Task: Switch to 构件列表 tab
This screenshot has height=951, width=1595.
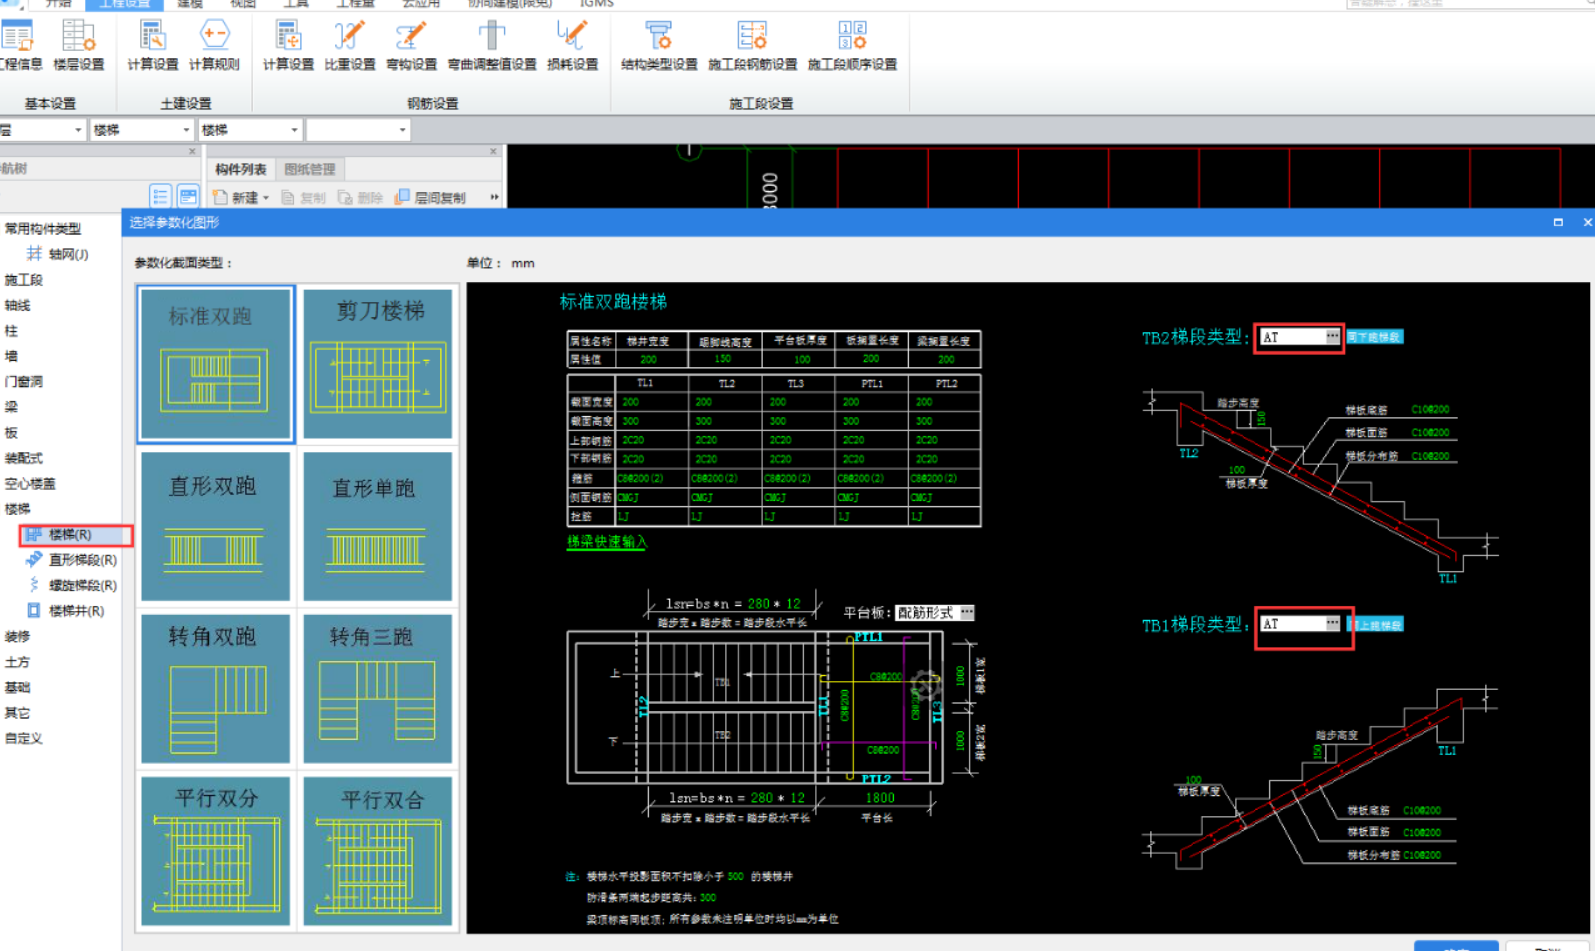Action: pyautogui.click(x=241, y=169)
